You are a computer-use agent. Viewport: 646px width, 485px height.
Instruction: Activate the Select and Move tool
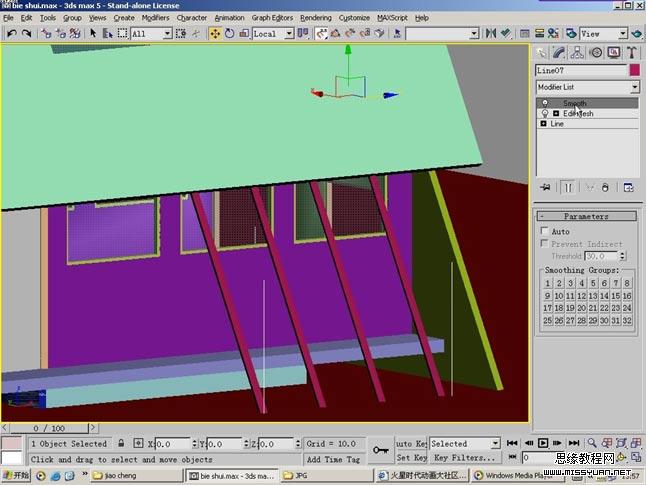pos(215,33)
